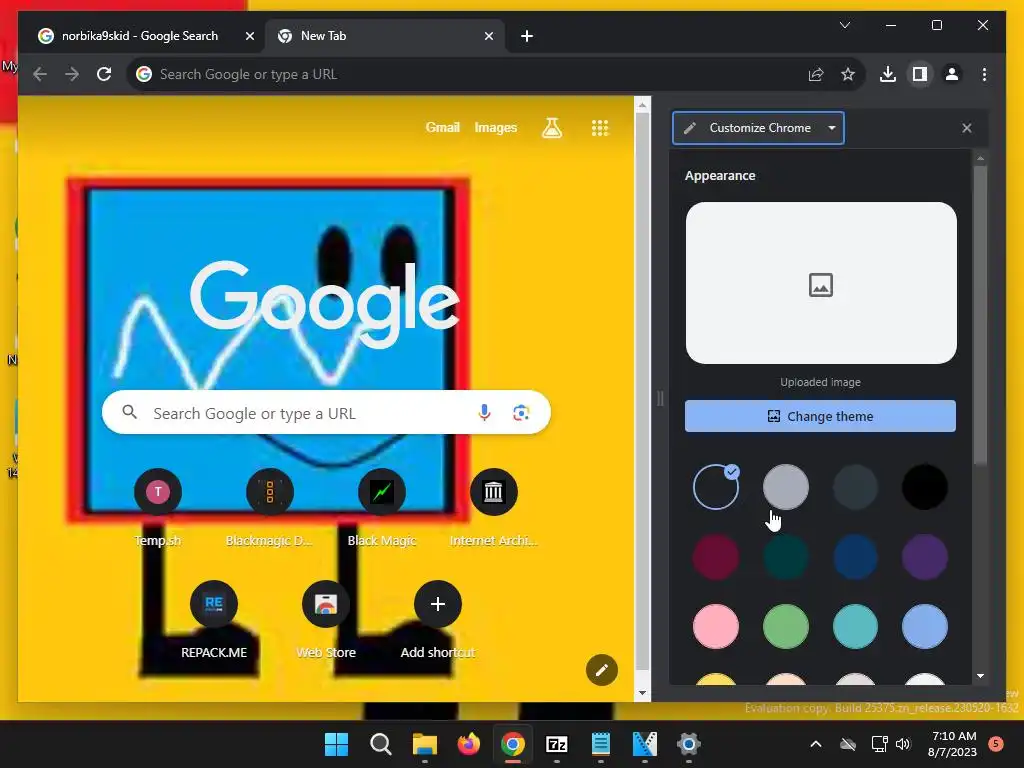Close the norbika9skid Google Search tab

pyautogui.click(x=249, y=36)
